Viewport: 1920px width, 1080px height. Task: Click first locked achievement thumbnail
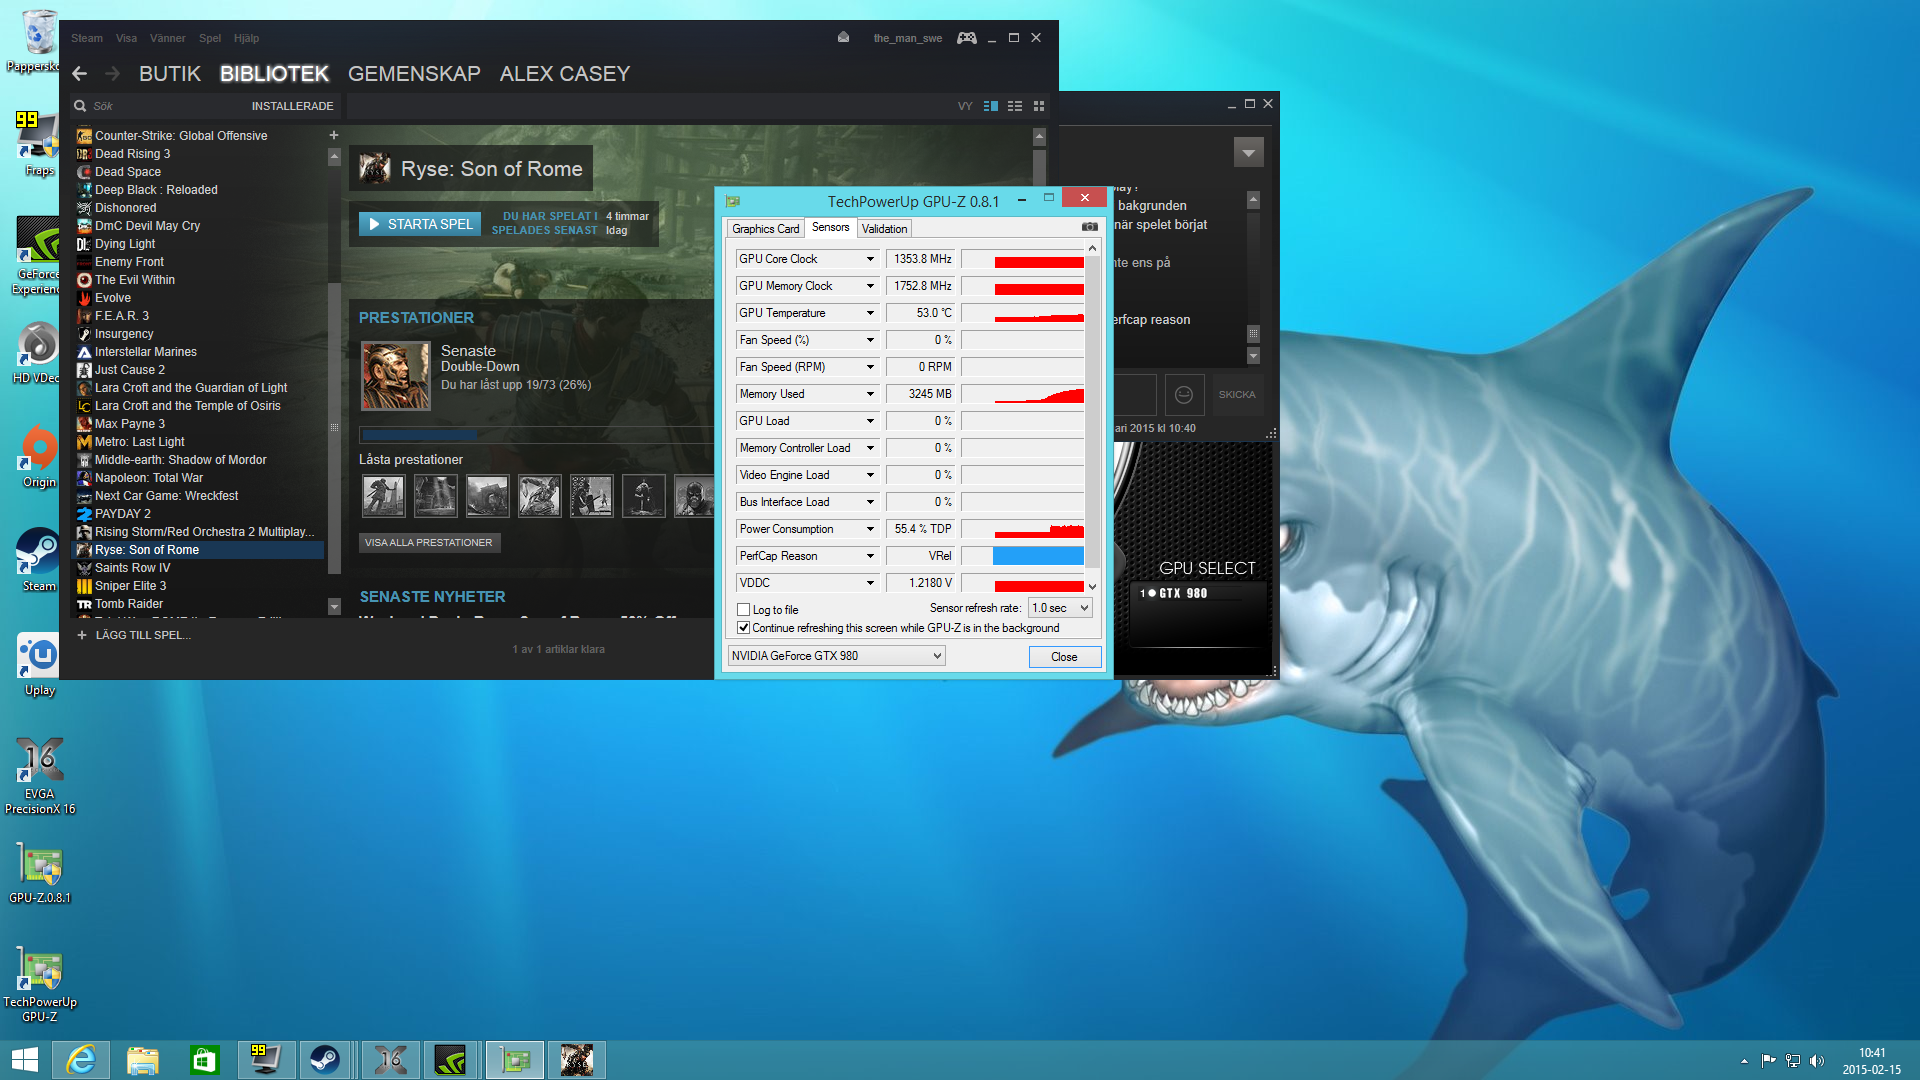[384, 496]
